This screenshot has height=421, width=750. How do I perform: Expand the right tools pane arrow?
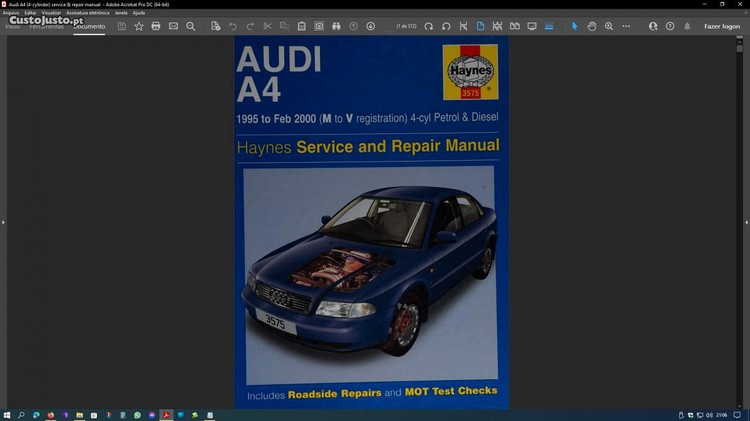[x=745, y=221]
